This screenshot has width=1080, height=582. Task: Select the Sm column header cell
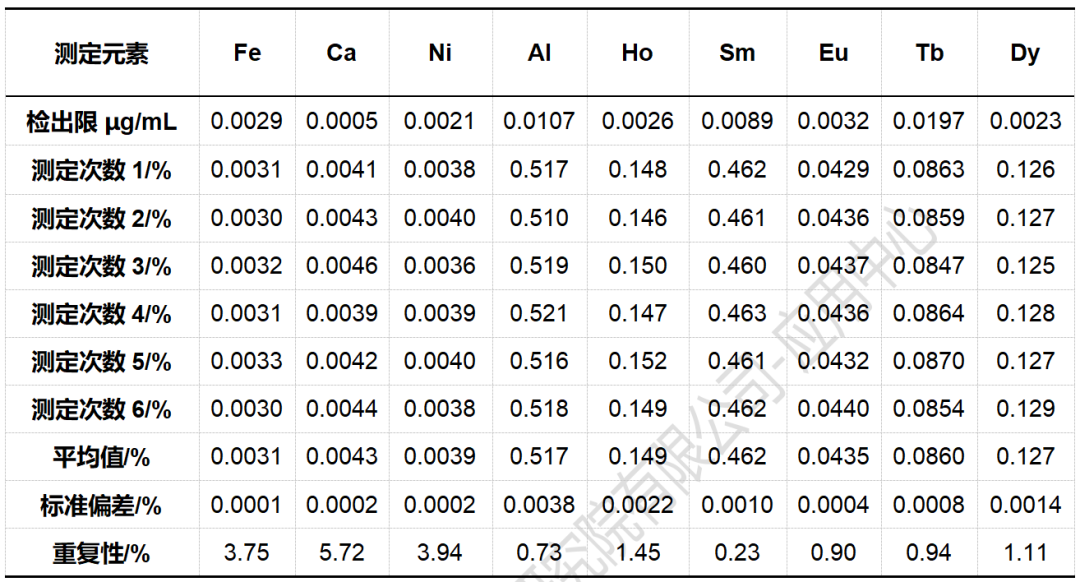click(737, 53)
